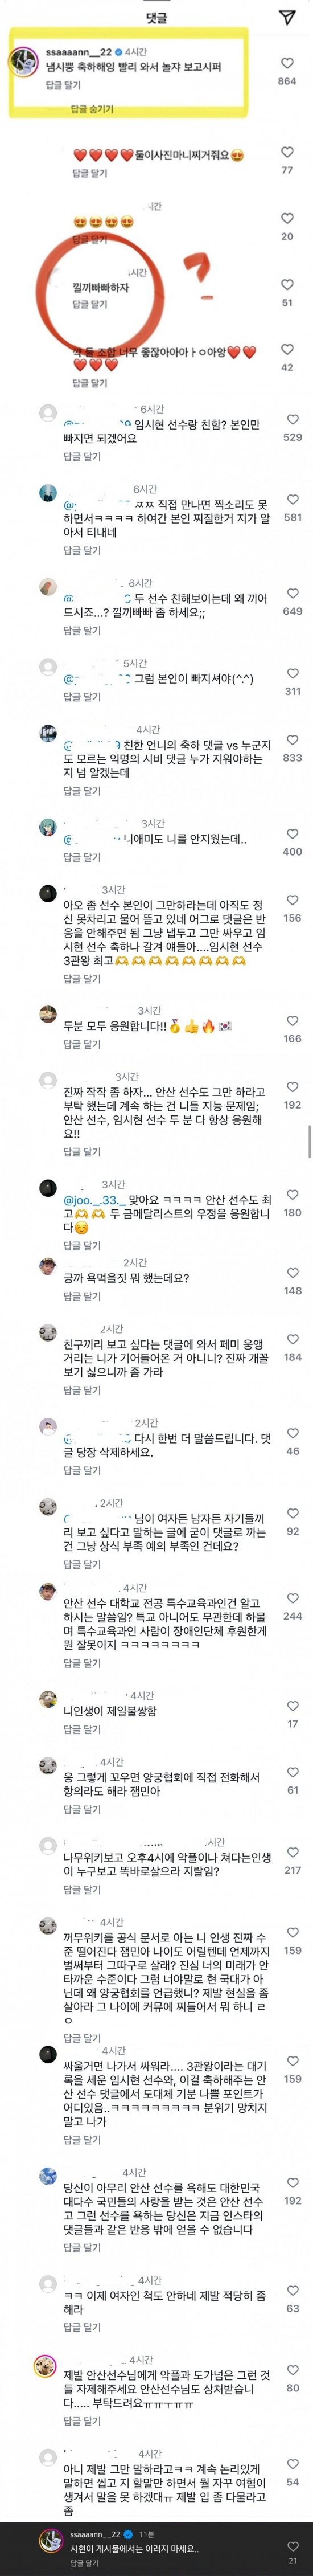Open ssaaaann__22 profile picture at top
This screenshot has height=2576, width=313.
[24, 61]
